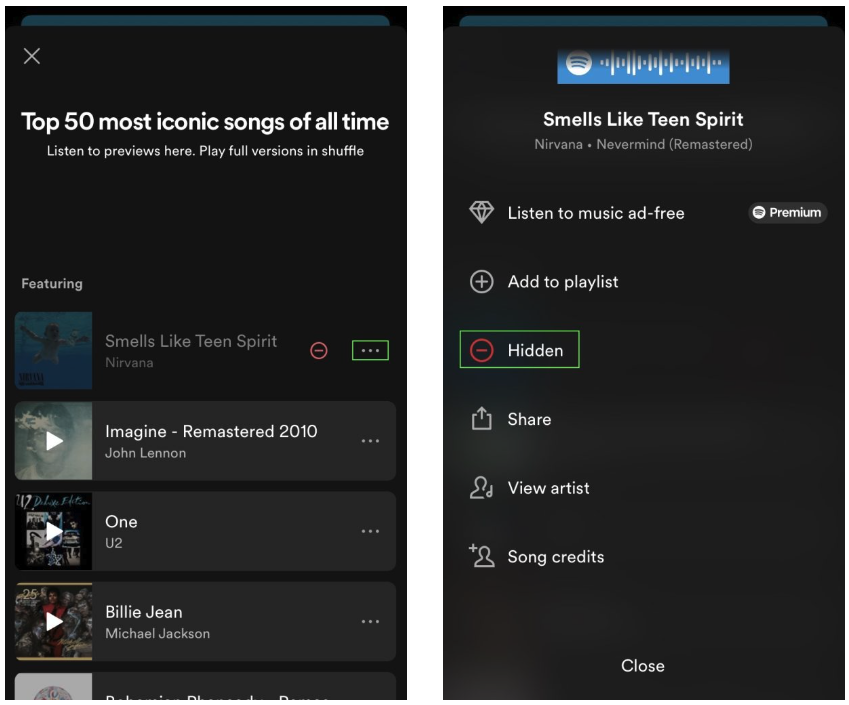The width and height of the screenshot is (849, 705).
Task: Click the Premium badge
Action: pos(788,213)
